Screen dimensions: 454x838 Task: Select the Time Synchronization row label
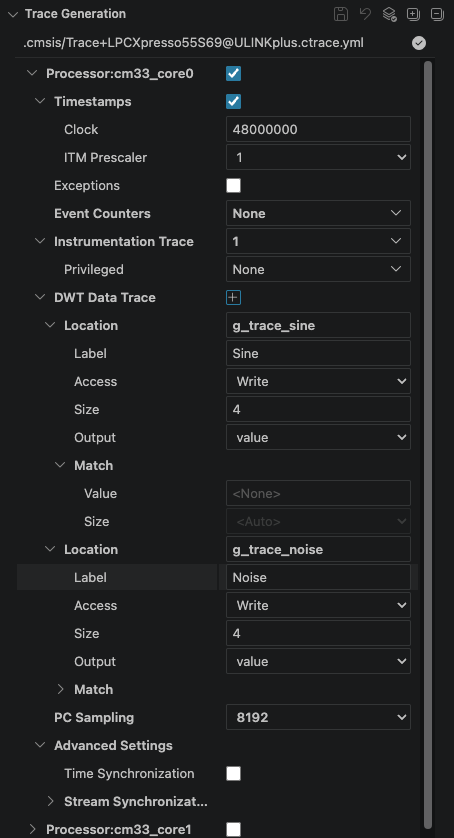pyautogui.click(x=129, y=773)
